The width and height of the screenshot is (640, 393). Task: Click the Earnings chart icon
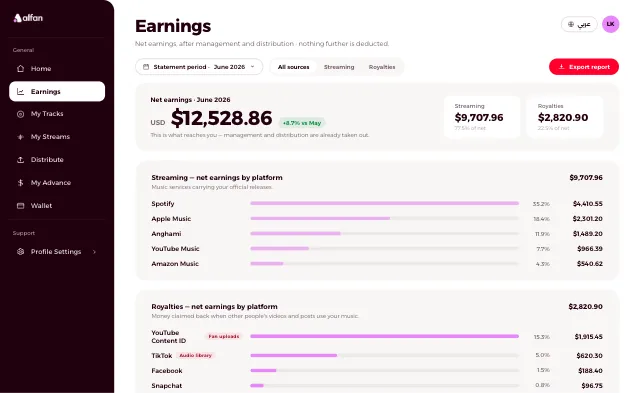(20, 91)
